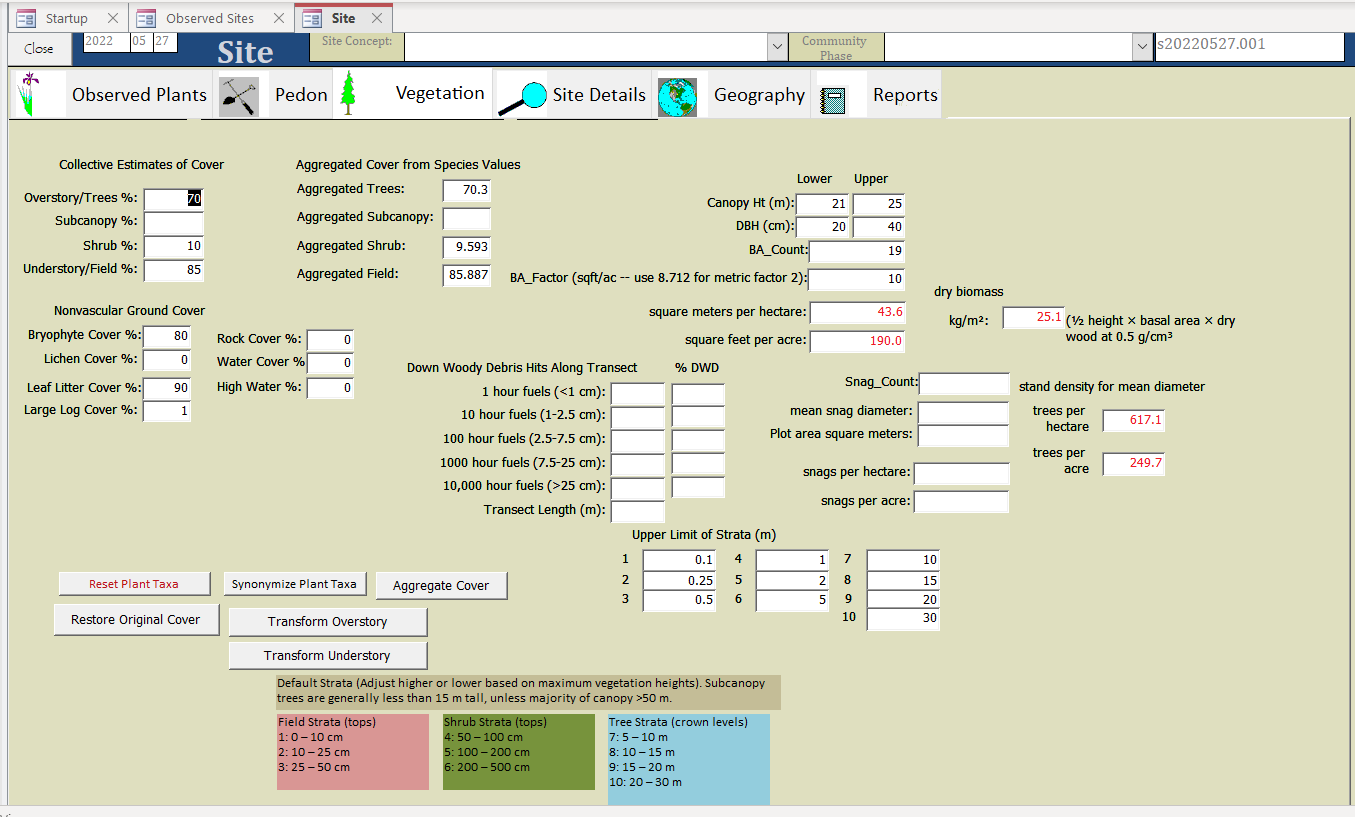1355x817 pixels.
Task: Switch to the Observed Sites tab
Action: point(210,18)
